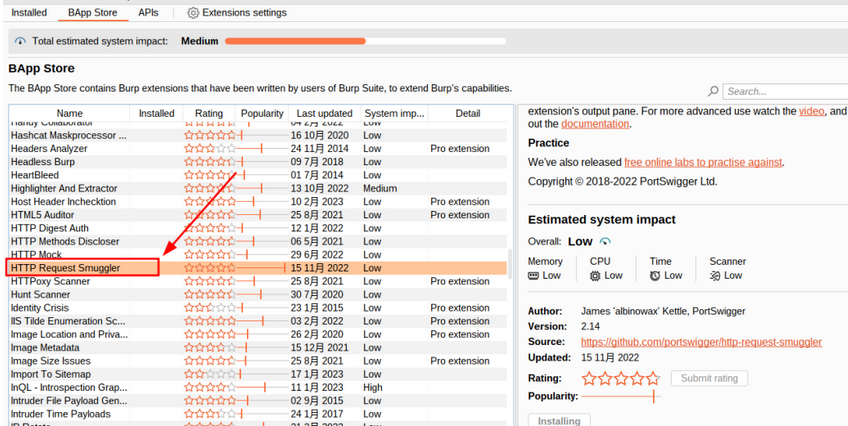
Task: Select Image Location and Privacy row
Action: (x=257, y=334)
